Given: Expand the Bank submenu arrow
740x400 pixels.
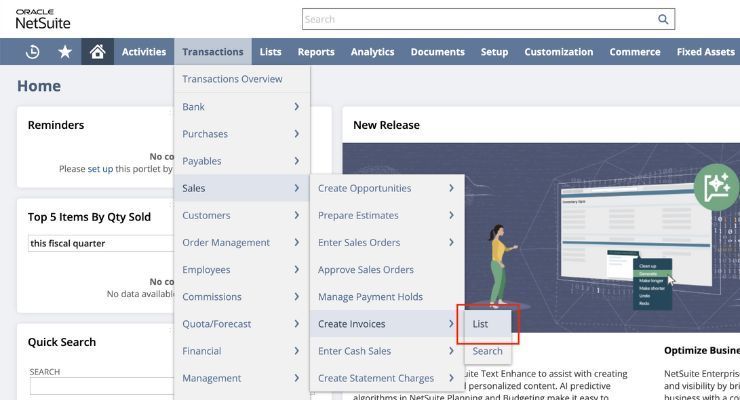Looking at the screenshot, I should pyautogui.click(x=296, y=107).
